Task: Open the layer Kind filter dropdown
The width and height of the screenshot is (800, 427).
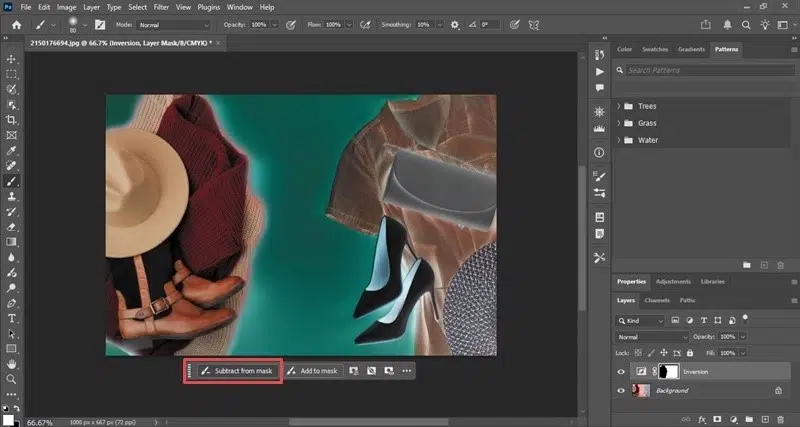Action: (640, 321)
